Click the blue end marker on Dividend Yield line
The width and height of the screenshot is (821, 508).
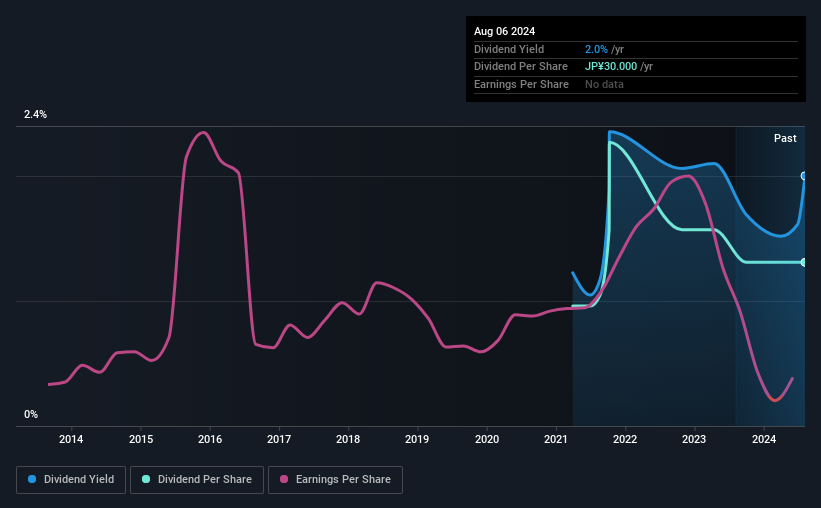click(x=804, y=176)
